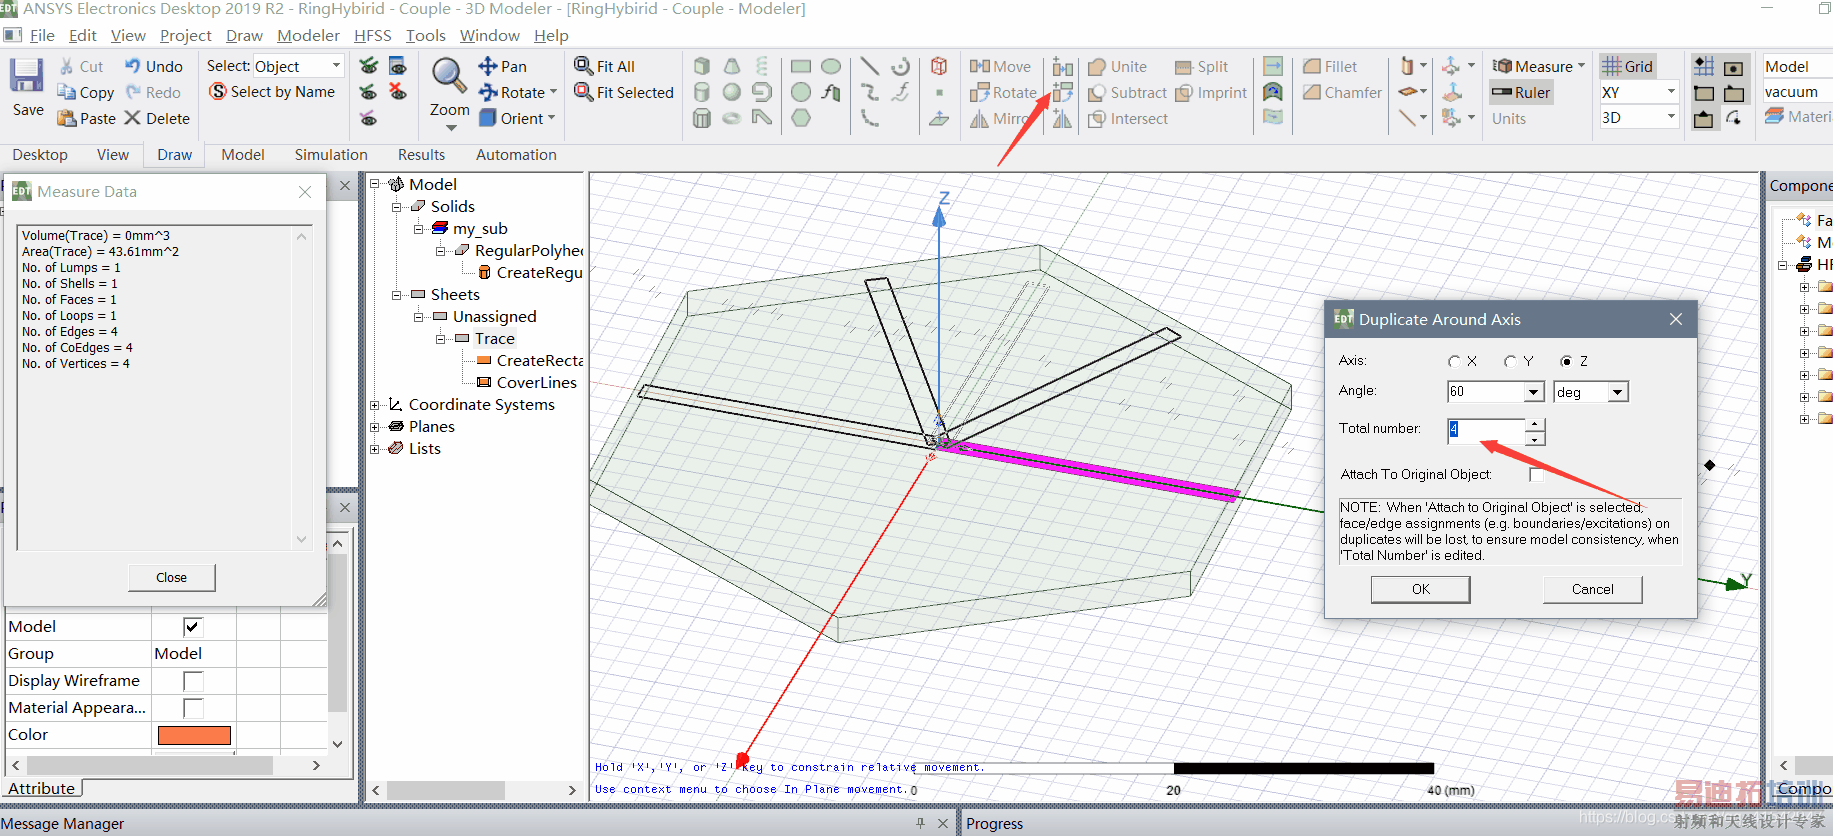
Task: Click the Undo arrow icon
Action: pyautogui.click(x=133, y=66)
